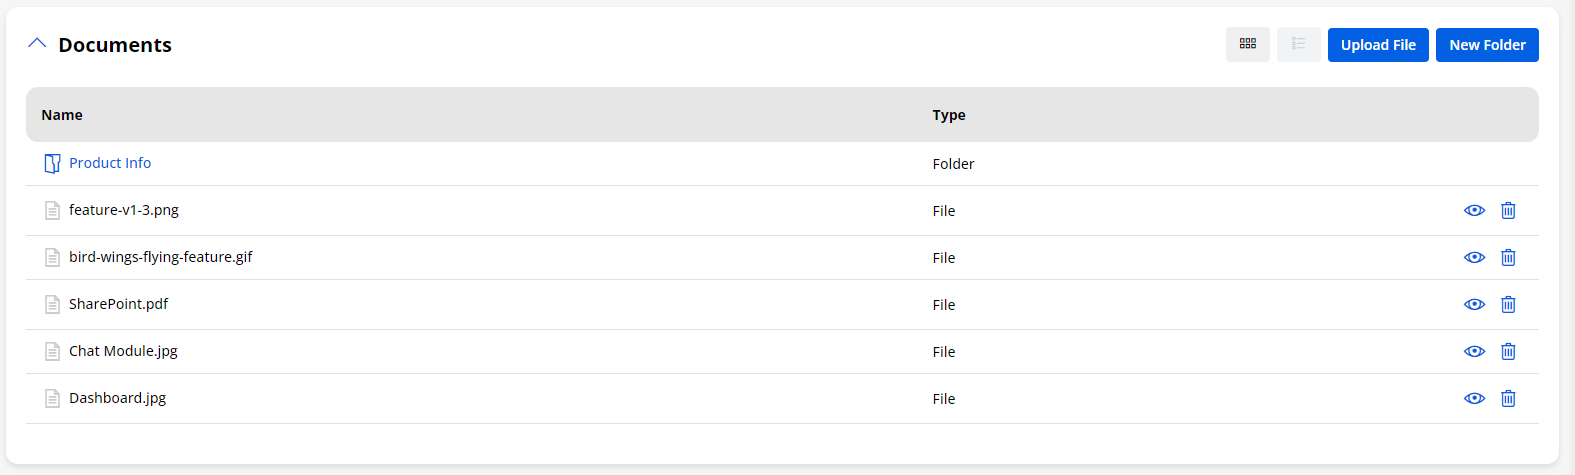Click the Product Info folder icon

pos(52,163)
